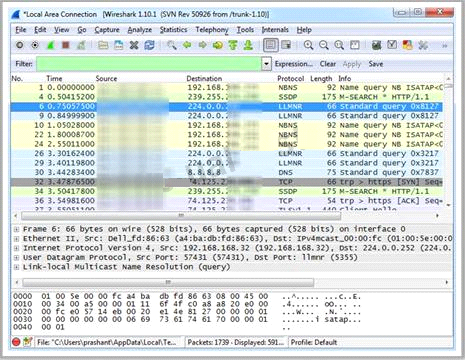Select packet 32 TCP SYN row
Screen dimensions: 465x360
point(227,182)
